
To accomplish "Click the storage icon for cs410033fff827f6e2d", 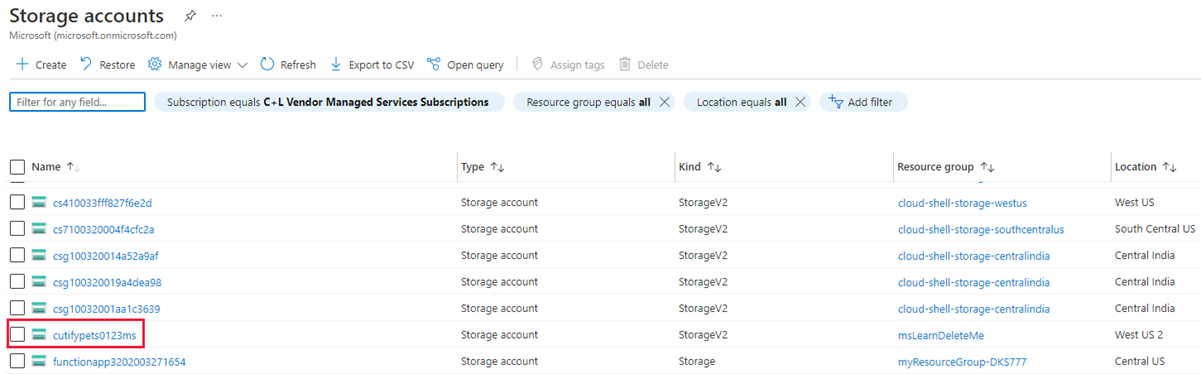I will click(40, 203).
